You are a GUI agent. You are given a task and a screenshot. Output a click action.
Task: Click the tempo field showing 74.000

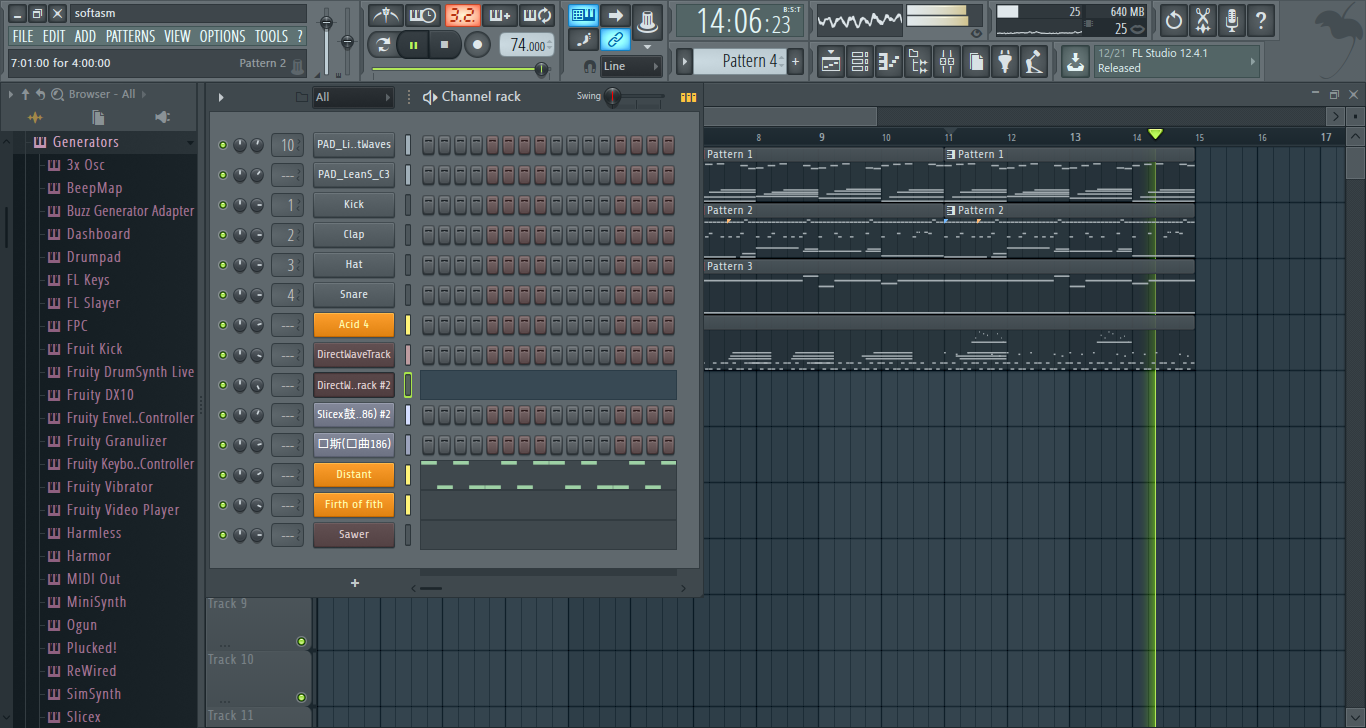coord(527,45)
